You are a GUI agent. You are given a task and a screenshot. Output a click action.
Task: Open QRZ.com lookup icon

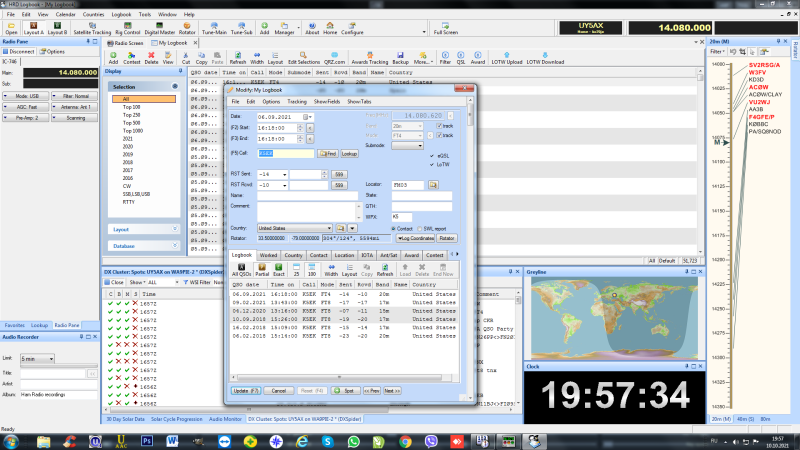[x=334, y=58]
